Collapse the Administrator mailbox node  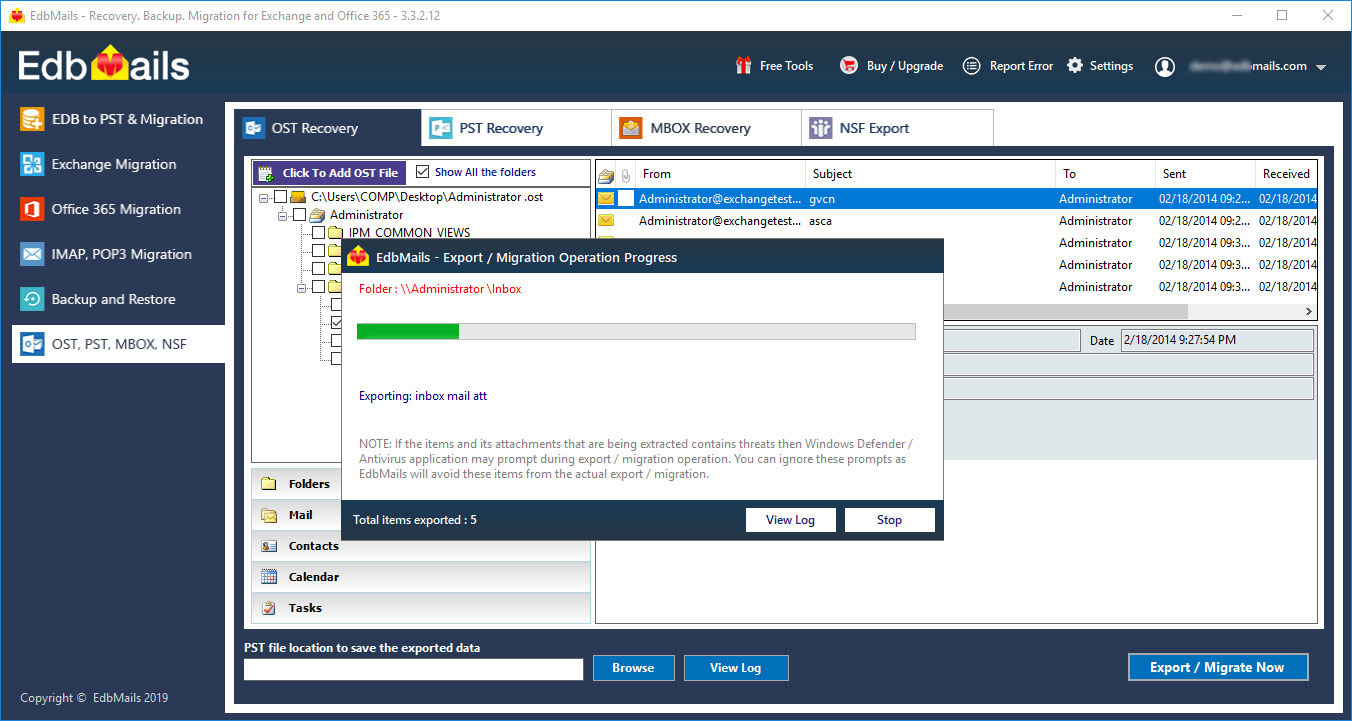coord(283,216)
